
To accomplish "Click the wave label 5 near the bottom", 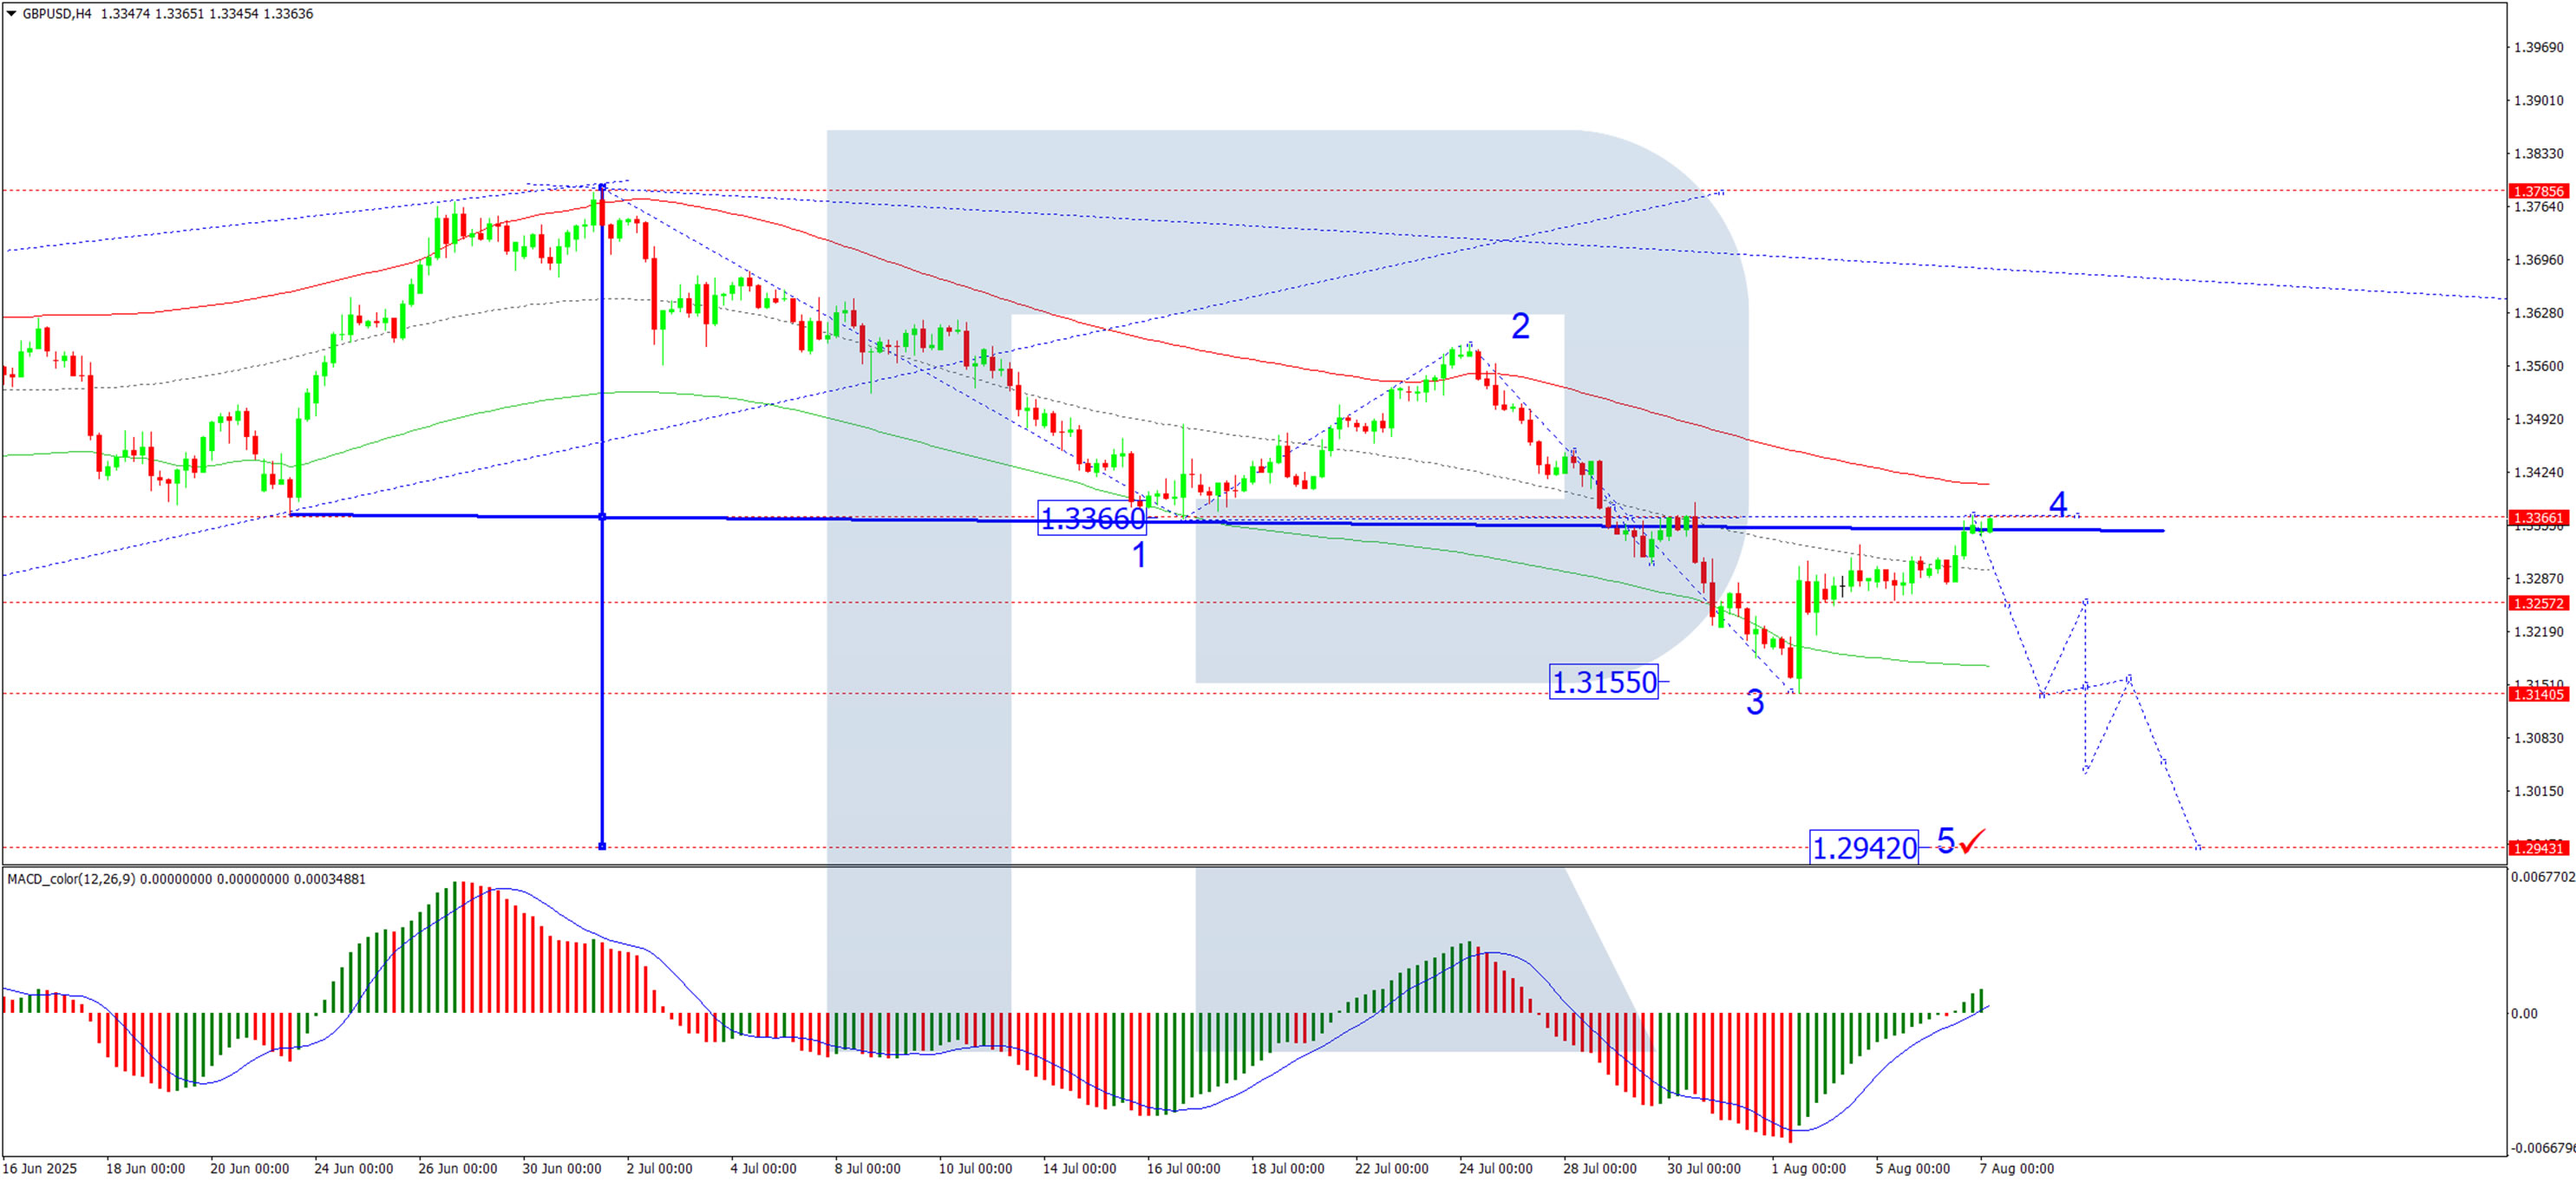I will (1945, 840).
